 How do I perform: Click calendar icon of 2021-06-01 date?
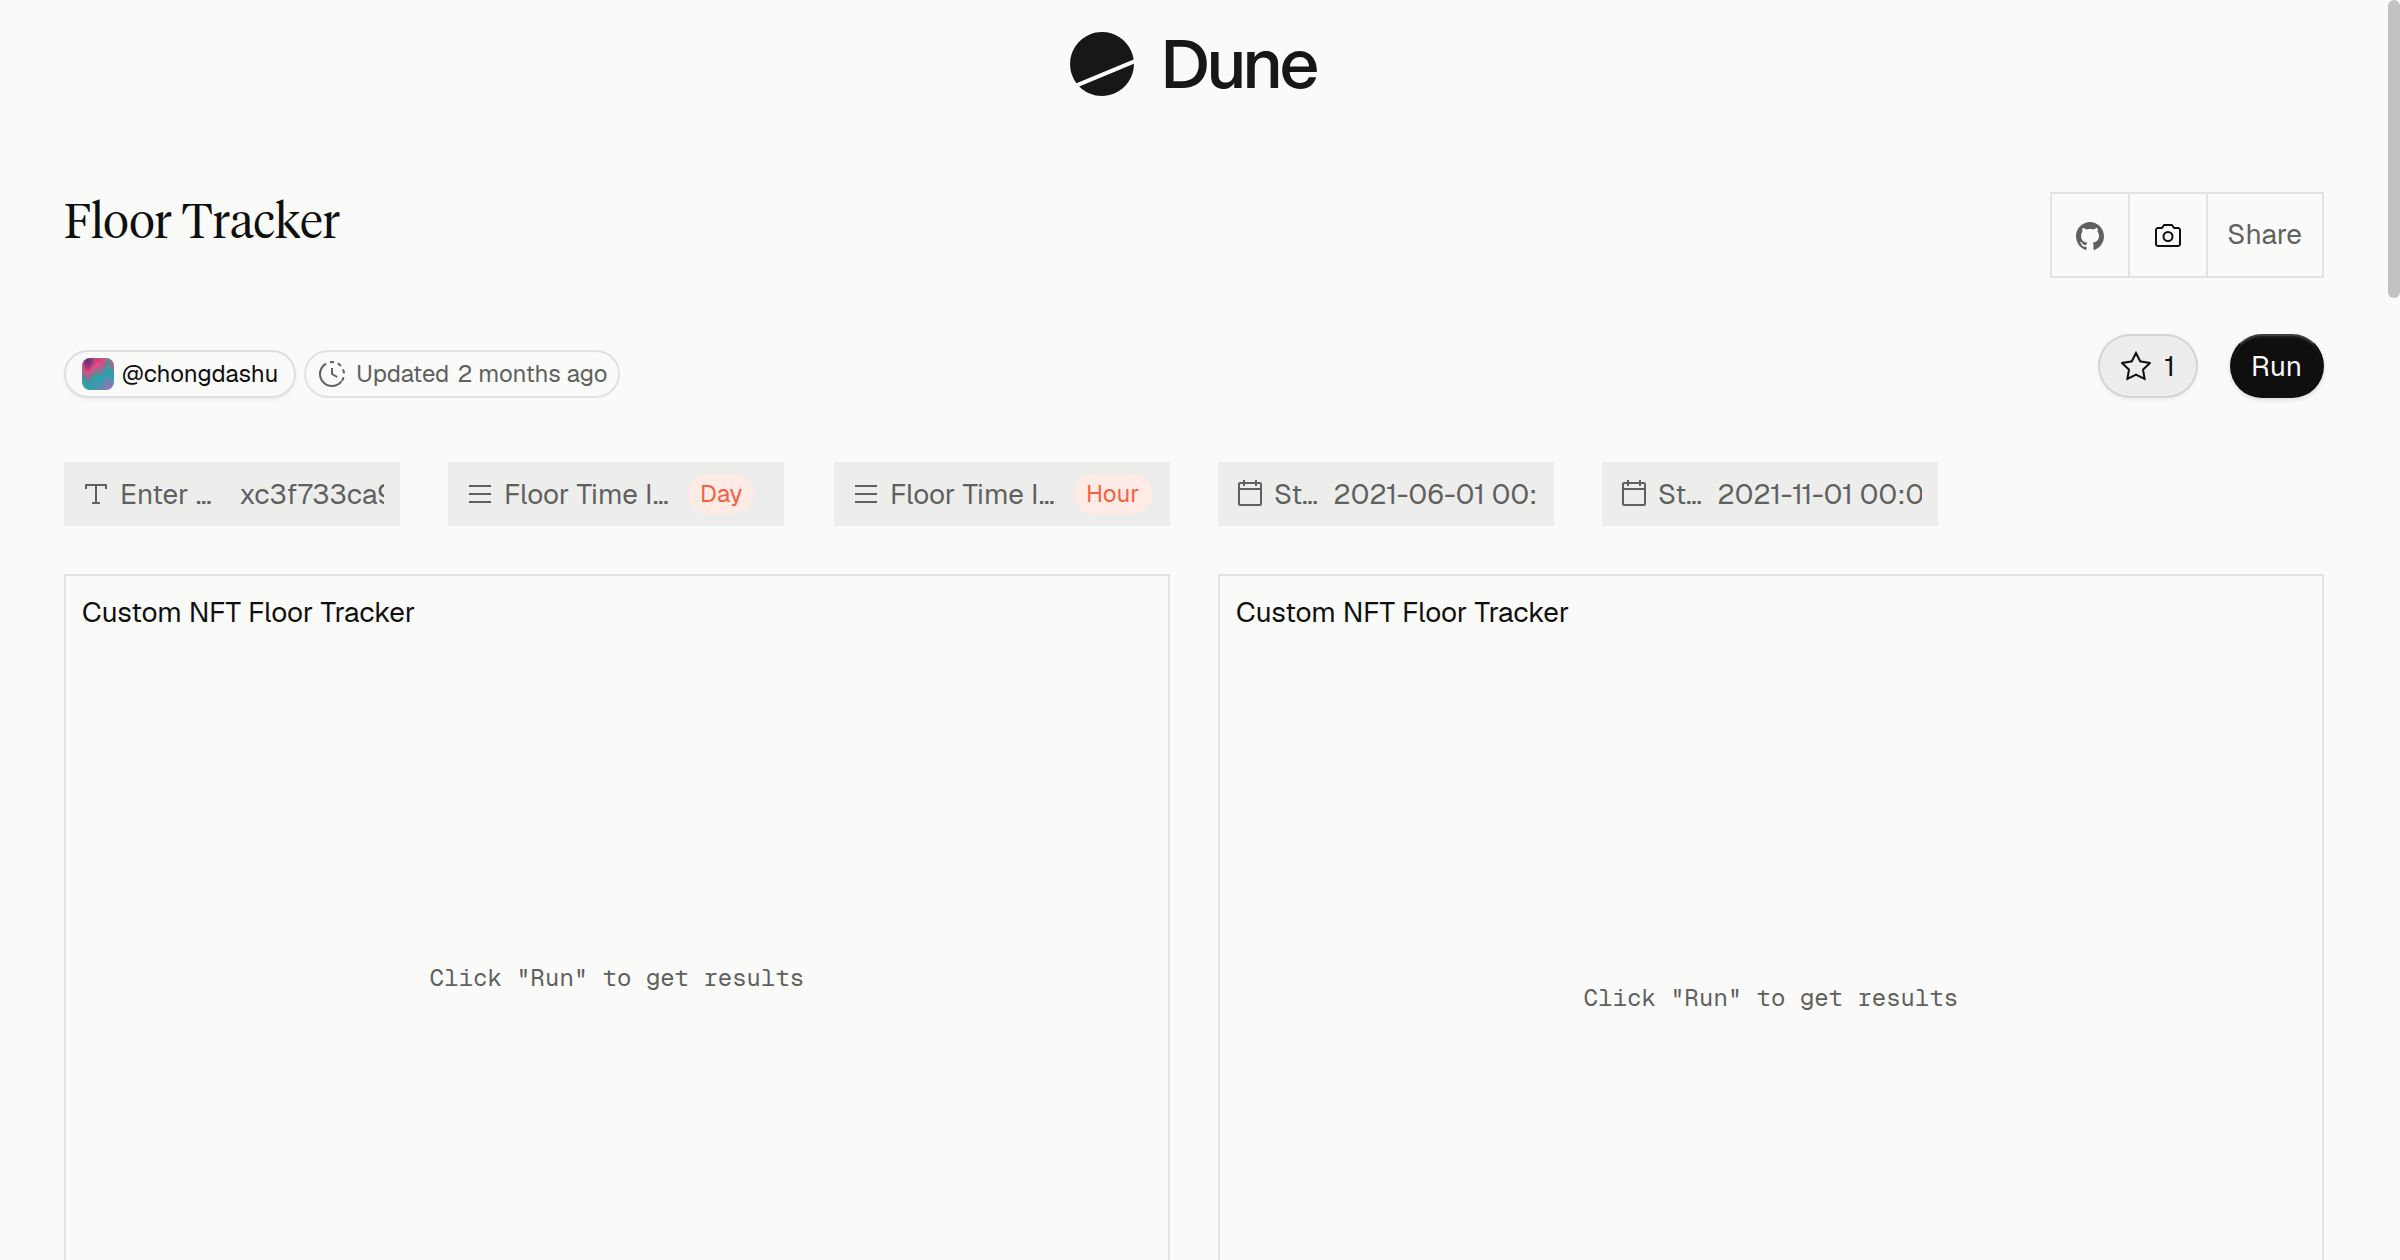pos(1250,493)
